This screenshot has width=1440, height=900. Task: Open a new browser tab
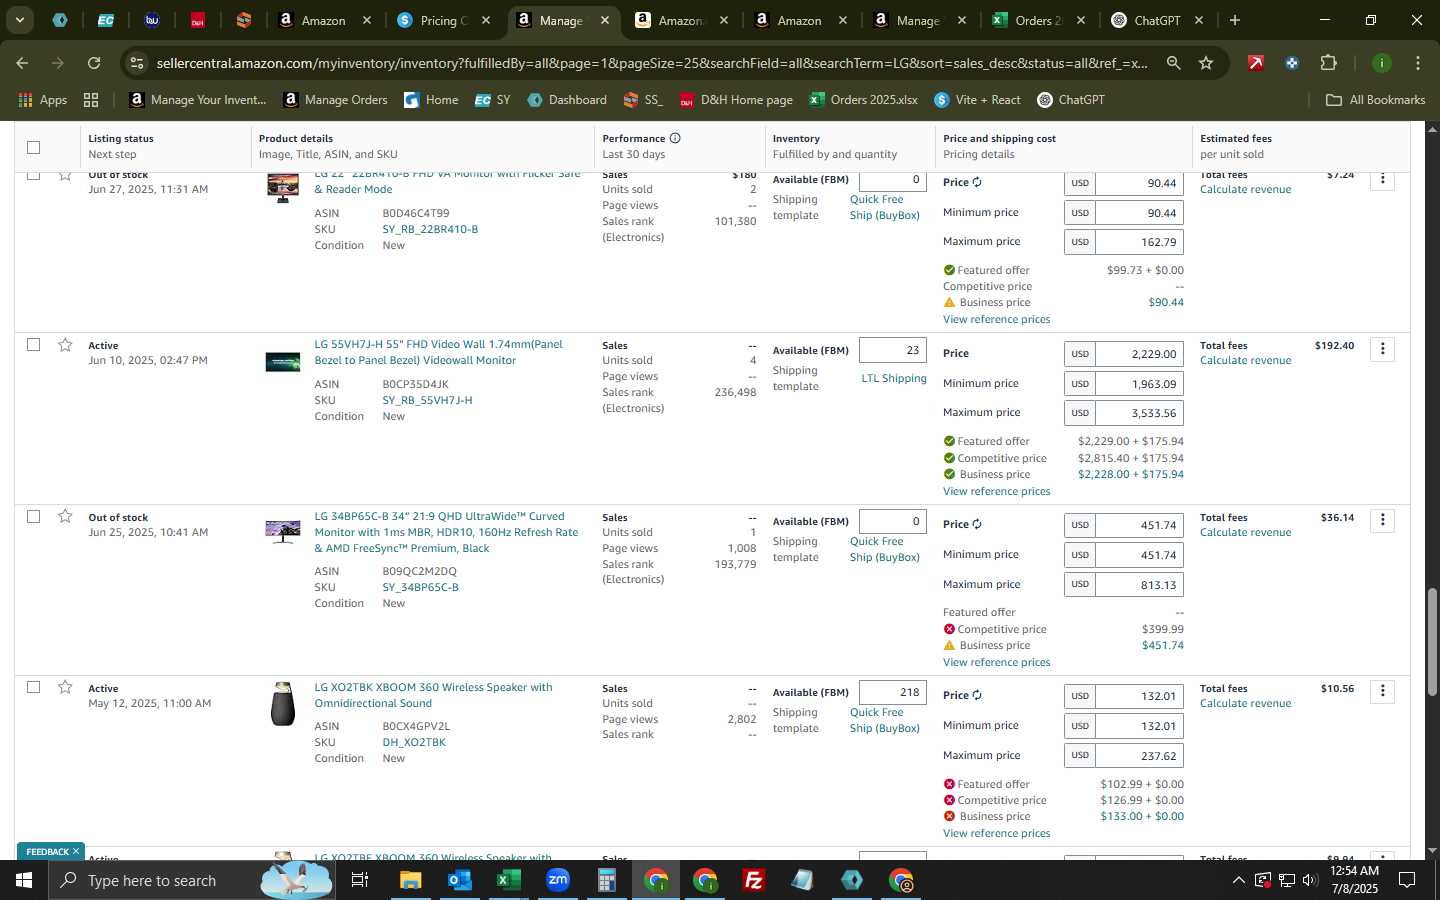pos(1235,20)
